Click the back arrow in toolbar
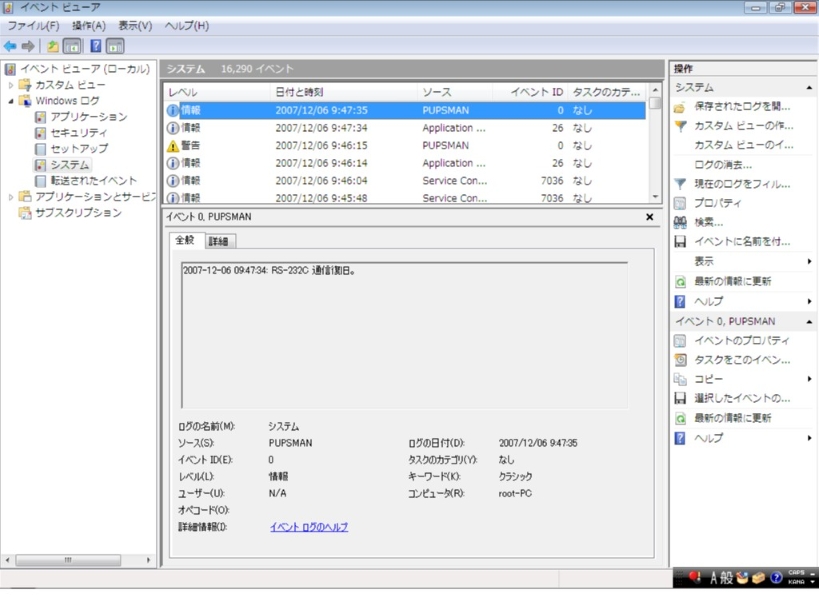The image size is (819, 614). coord(10,46)
